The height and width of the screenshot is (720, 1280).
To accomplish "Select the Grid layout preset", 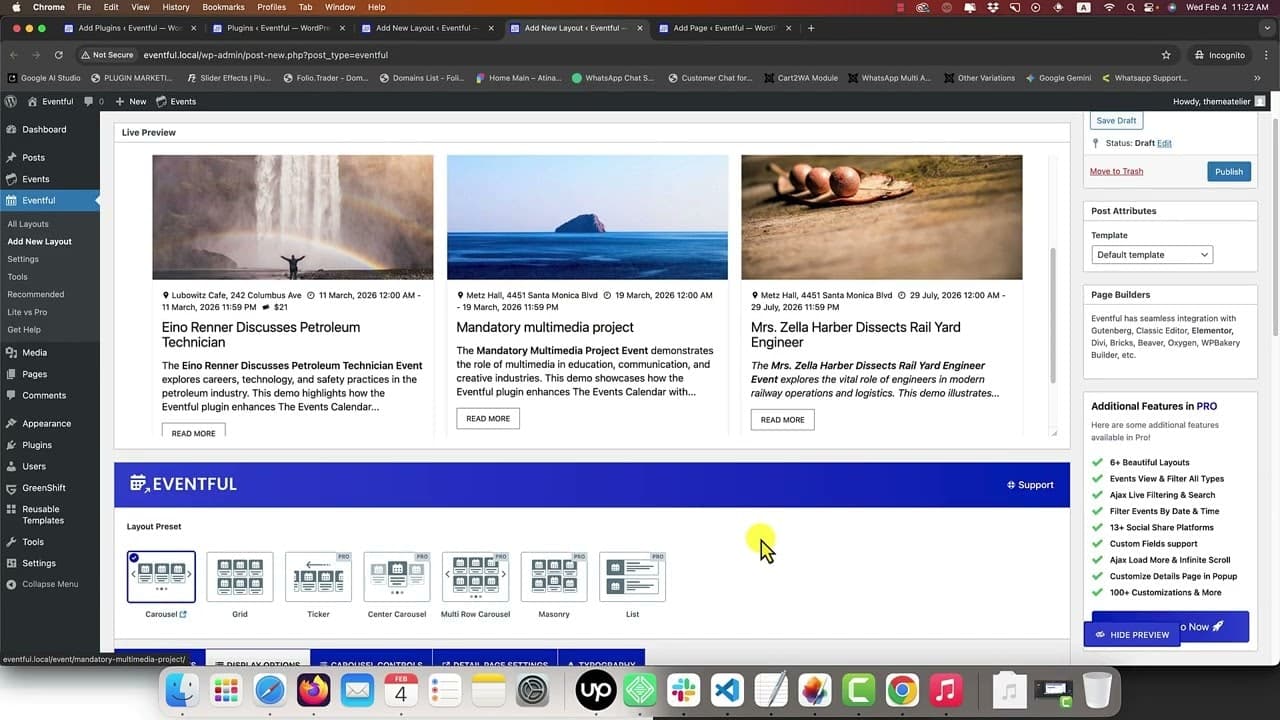I will pyautogui.click(x=240, y=577).
